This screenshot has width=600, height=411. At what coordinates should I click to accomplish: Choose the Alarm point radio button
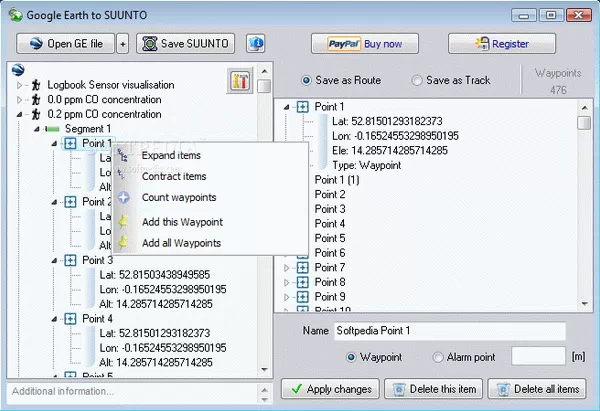pyautogui.click(x=439, y=357)
